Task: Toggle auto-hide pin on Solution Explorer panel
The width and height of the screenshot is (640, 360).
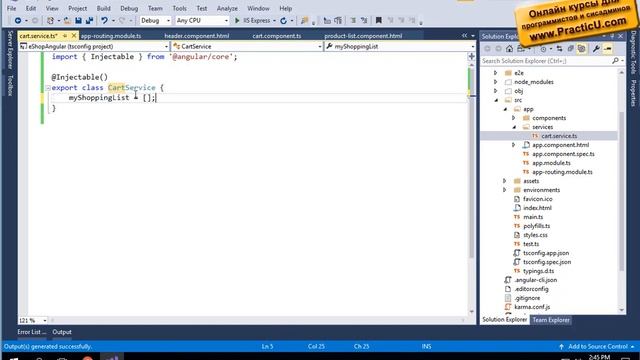Action: coord(612,36)
